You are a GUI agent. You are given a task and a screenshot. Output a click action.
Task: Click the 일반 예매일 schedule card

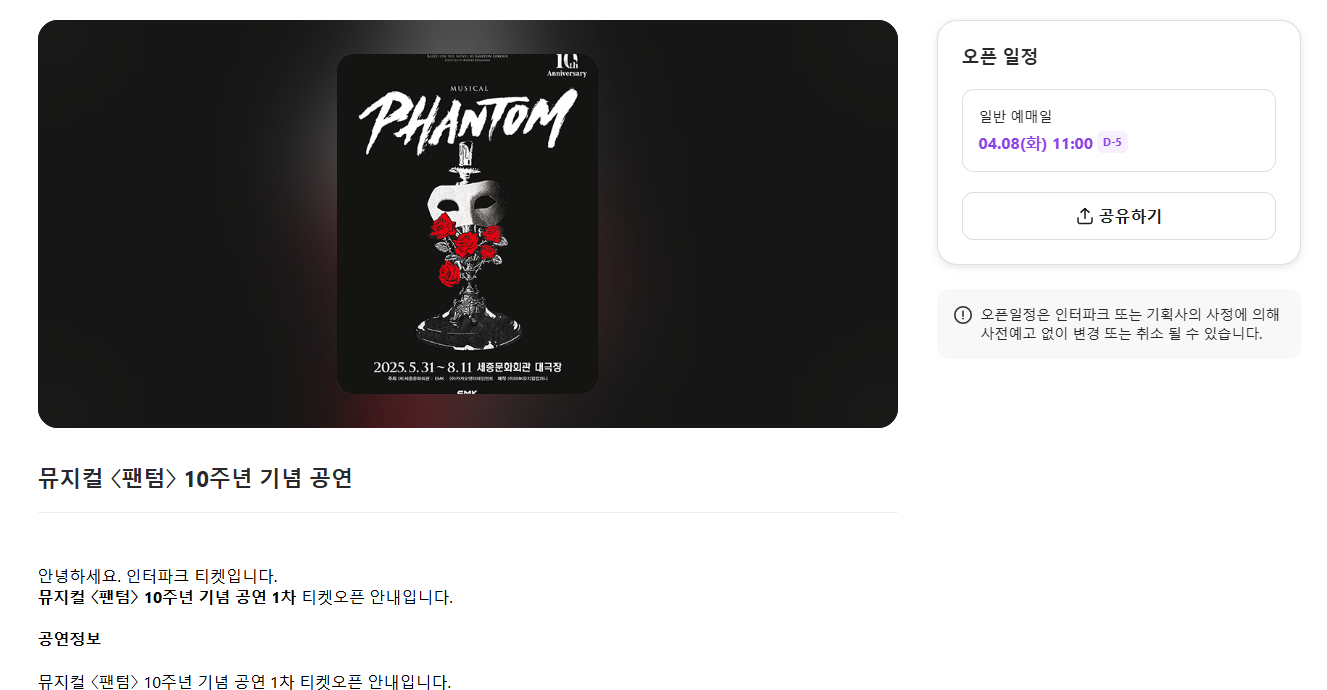click(x=1119, y=131)
